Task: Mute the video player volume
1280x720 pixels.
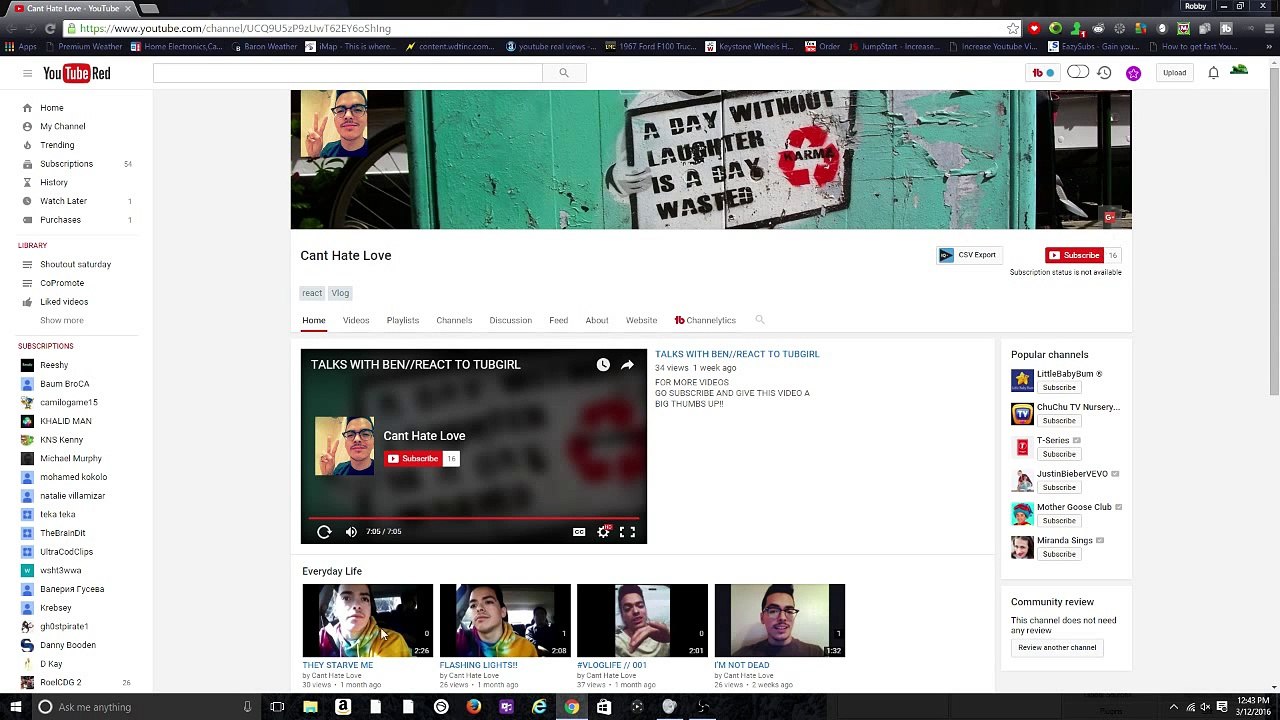Action: (x=351, y=532)
